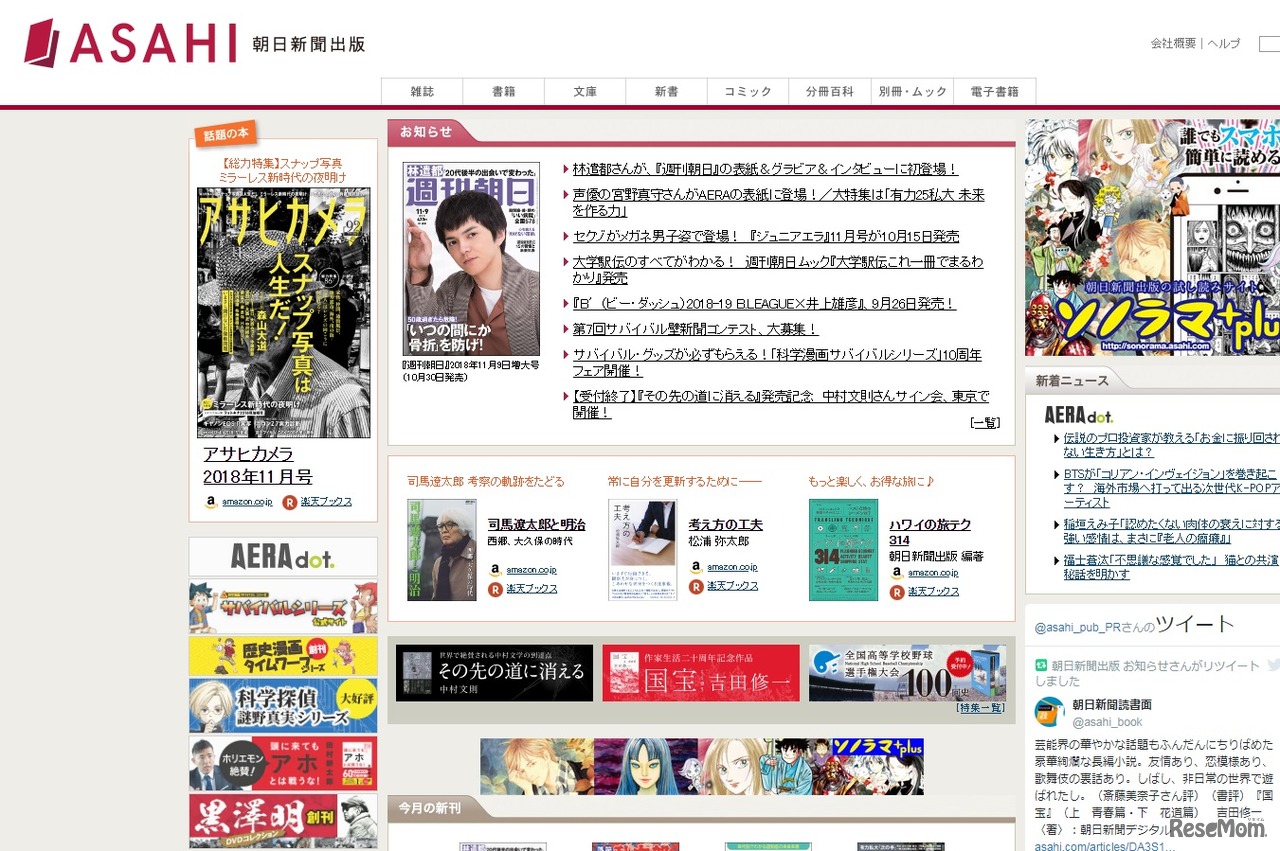Click the [特集一覧] link
Image resolution: width=1280 pixels, height=851 pixels.
click(980, 708)
